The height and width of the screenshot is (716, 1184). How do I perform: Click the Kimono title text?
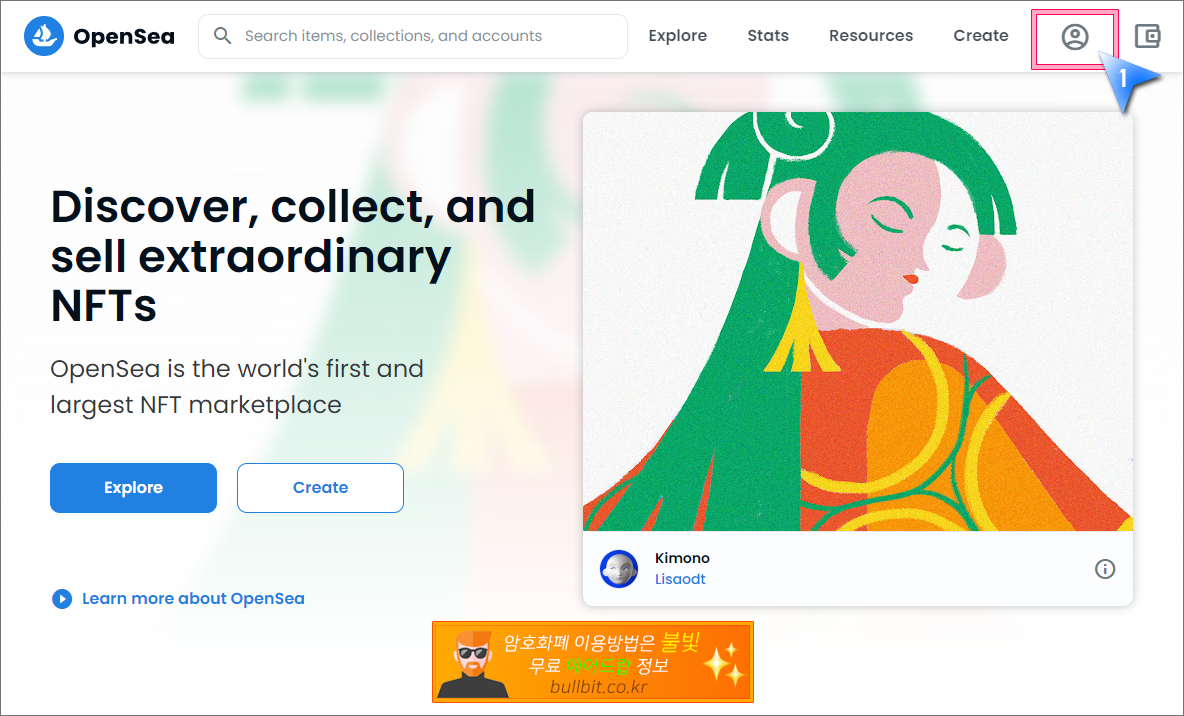click(682, 558)
